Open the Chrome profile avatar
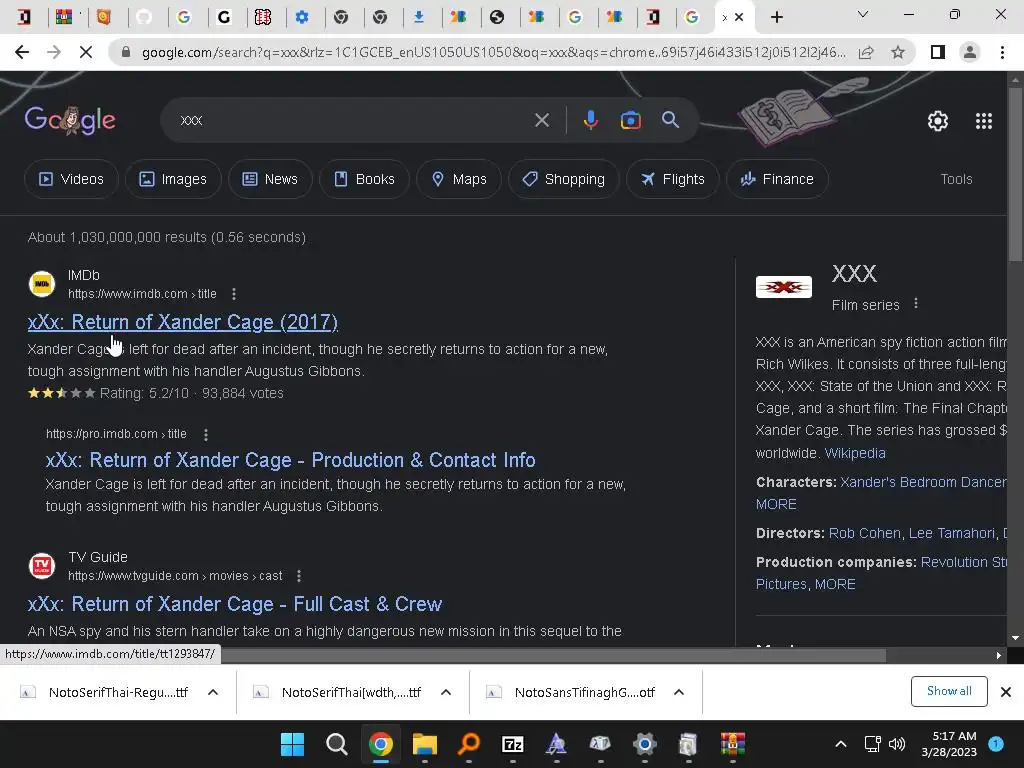1024x768 pixels. click(x=970, y=52)
